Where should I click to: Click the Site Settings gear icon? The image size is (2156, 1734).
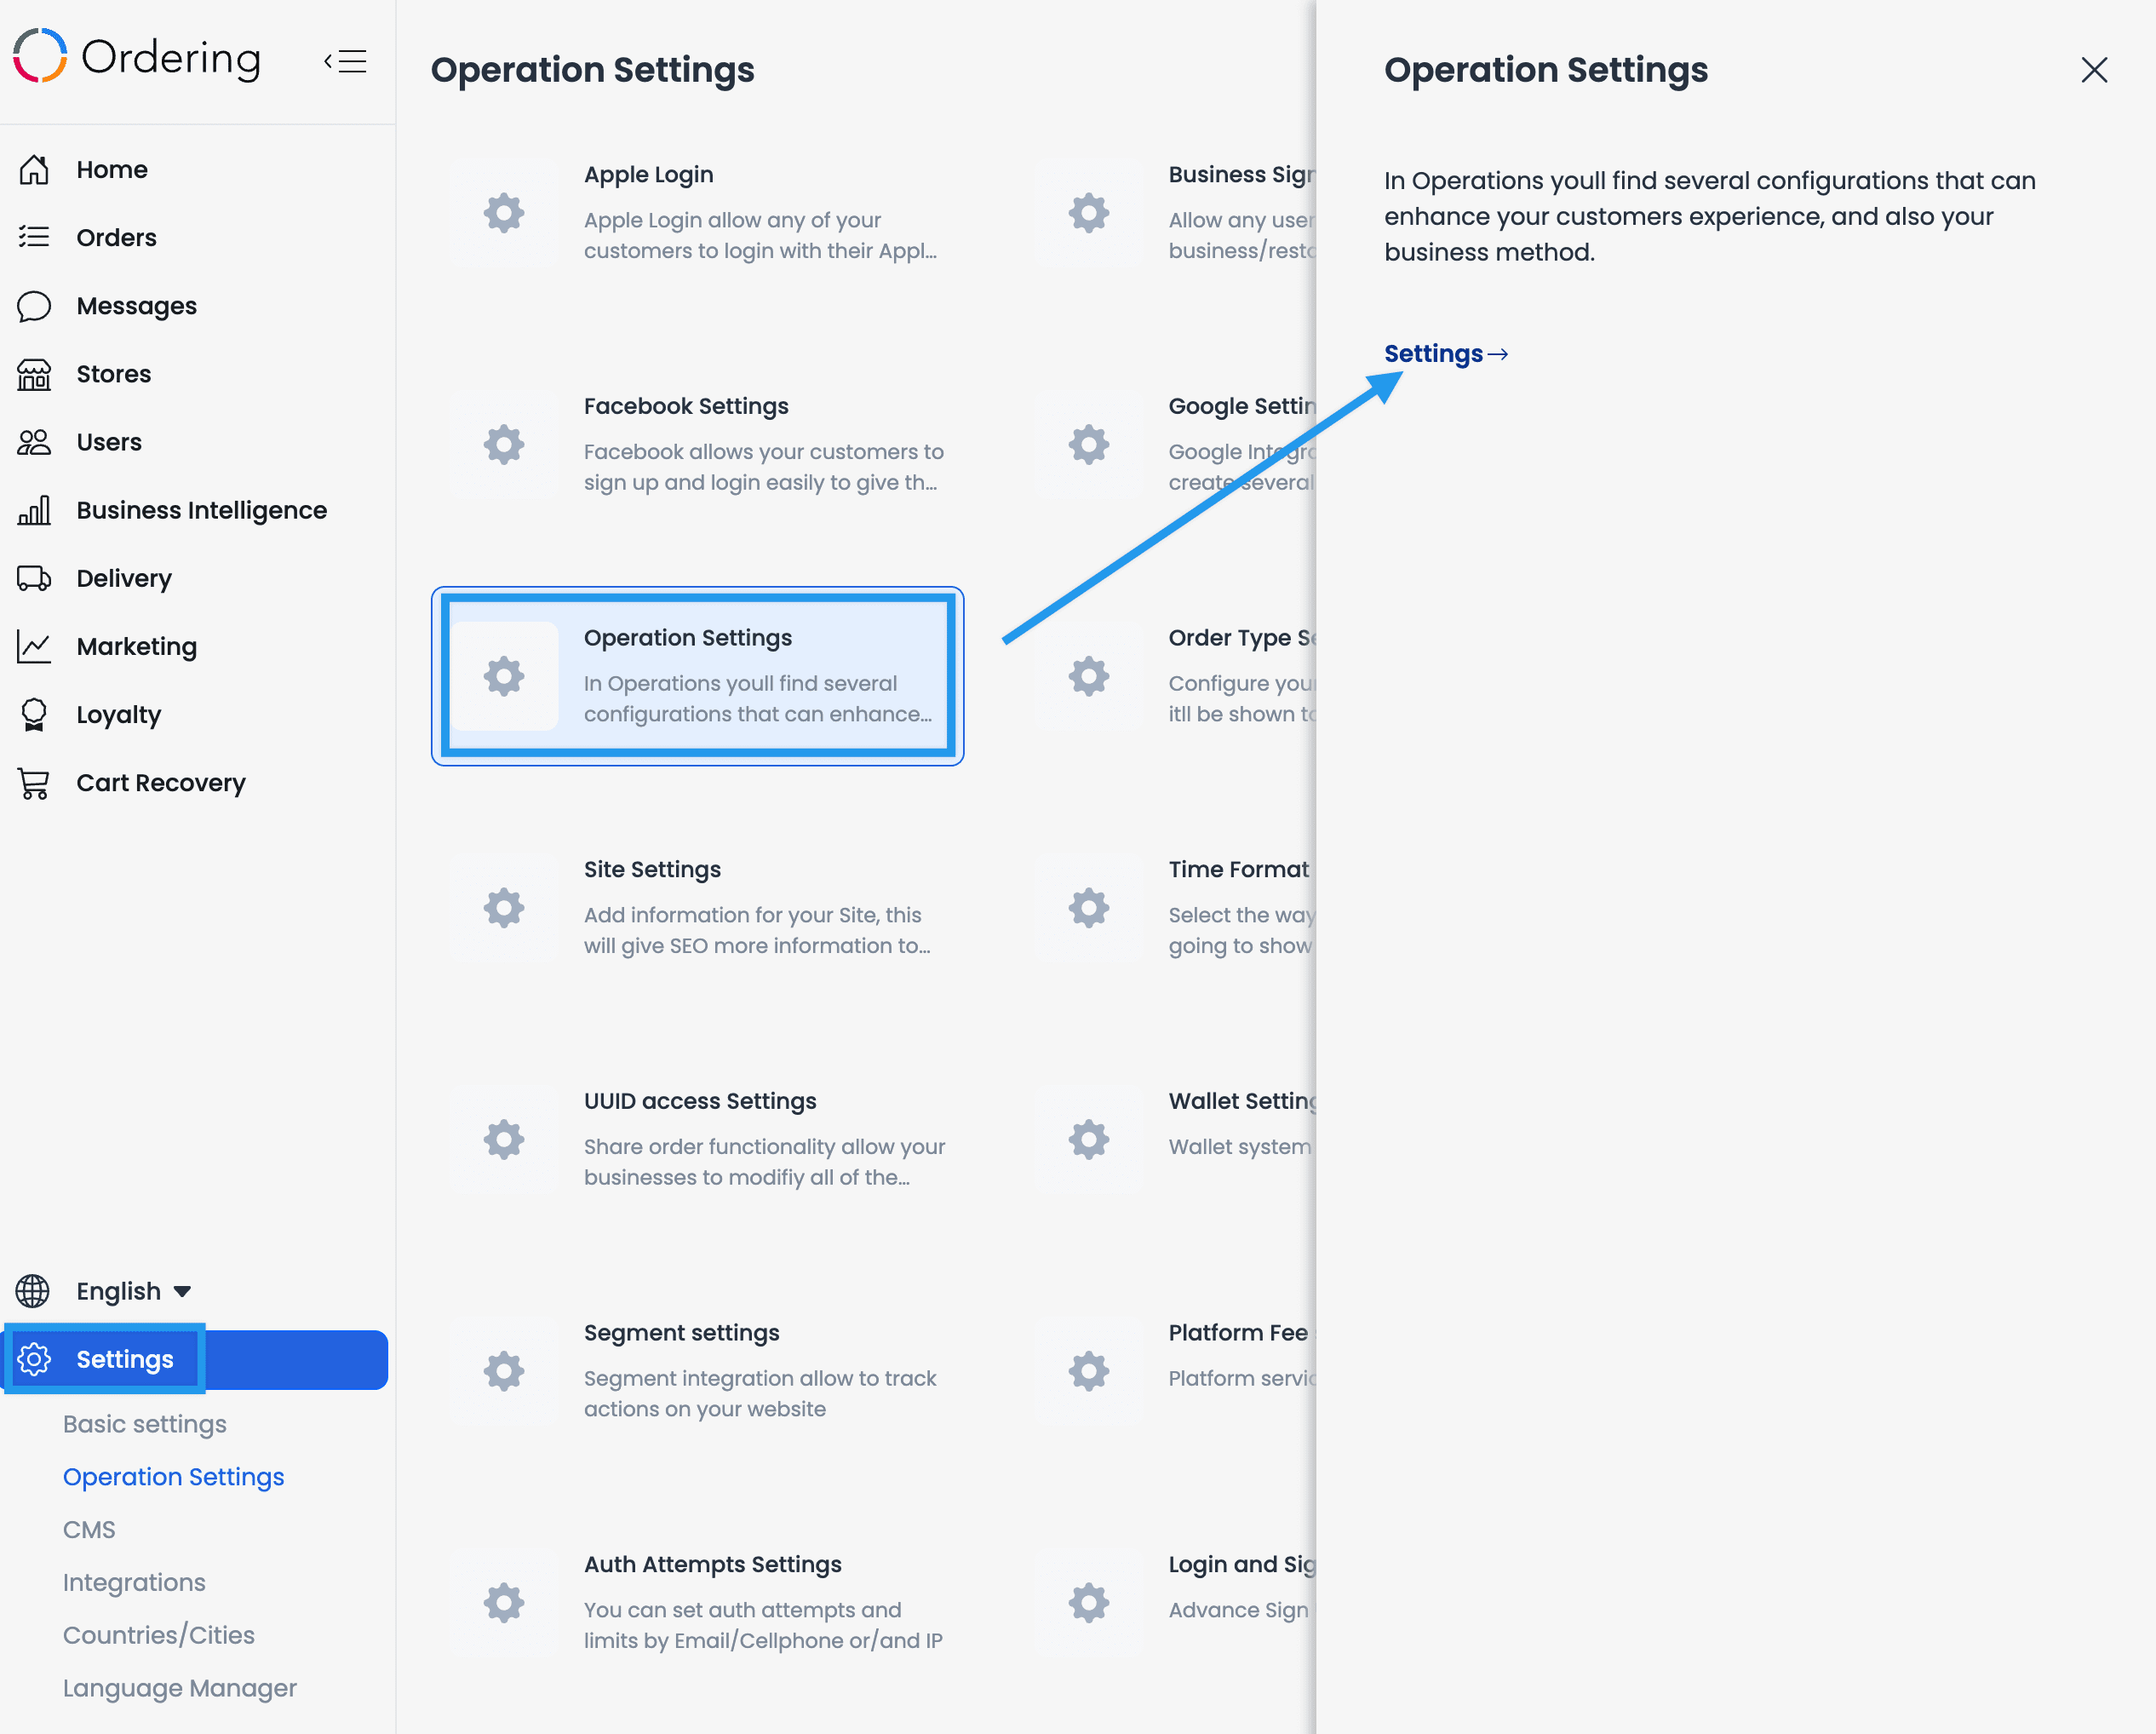point(504,908)
